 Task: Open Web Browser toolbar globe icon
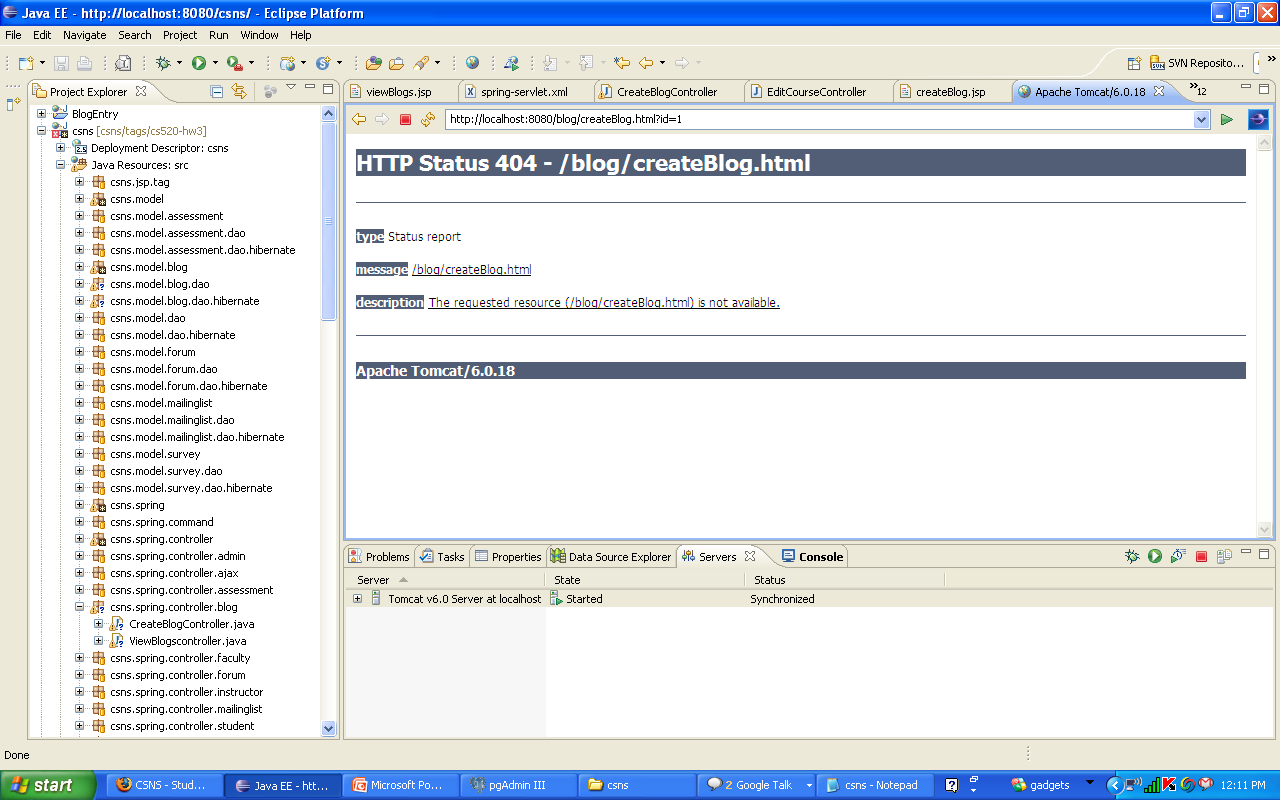click(x=472, y=63)
